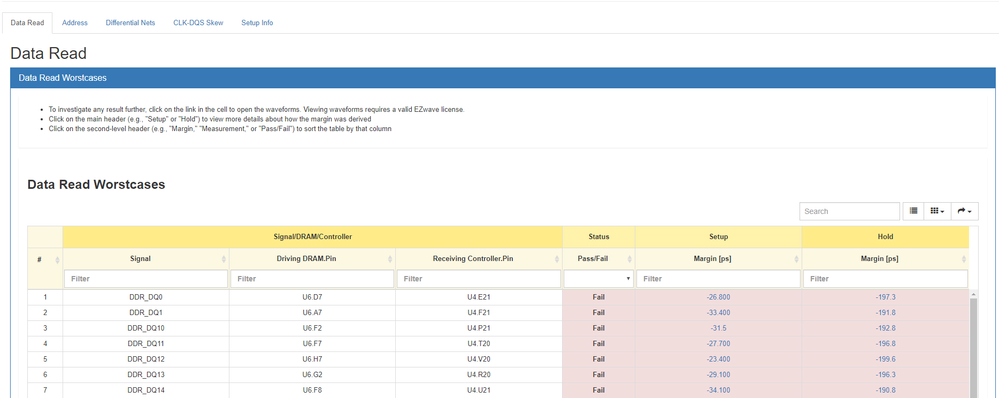999x398 pixels.
Task: Click receiving pin cell U4.E21
Action: click(478, 297)
